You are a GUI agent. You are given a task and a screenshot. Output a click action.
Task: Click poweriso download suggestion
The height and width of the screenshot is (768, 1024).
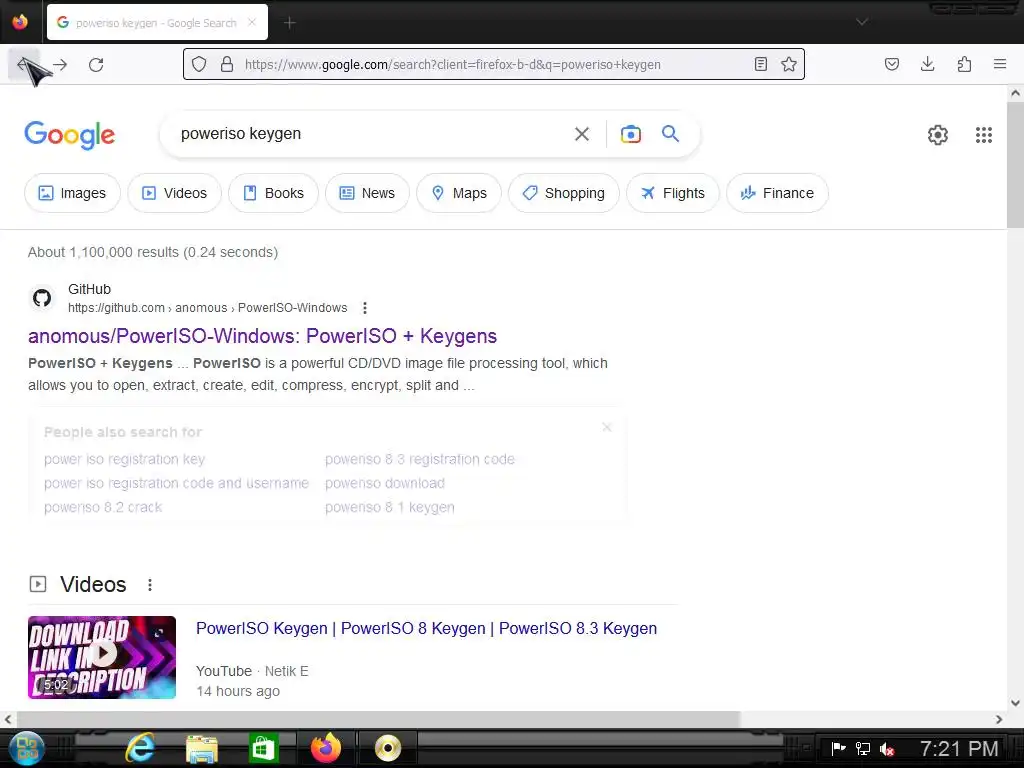385,483
